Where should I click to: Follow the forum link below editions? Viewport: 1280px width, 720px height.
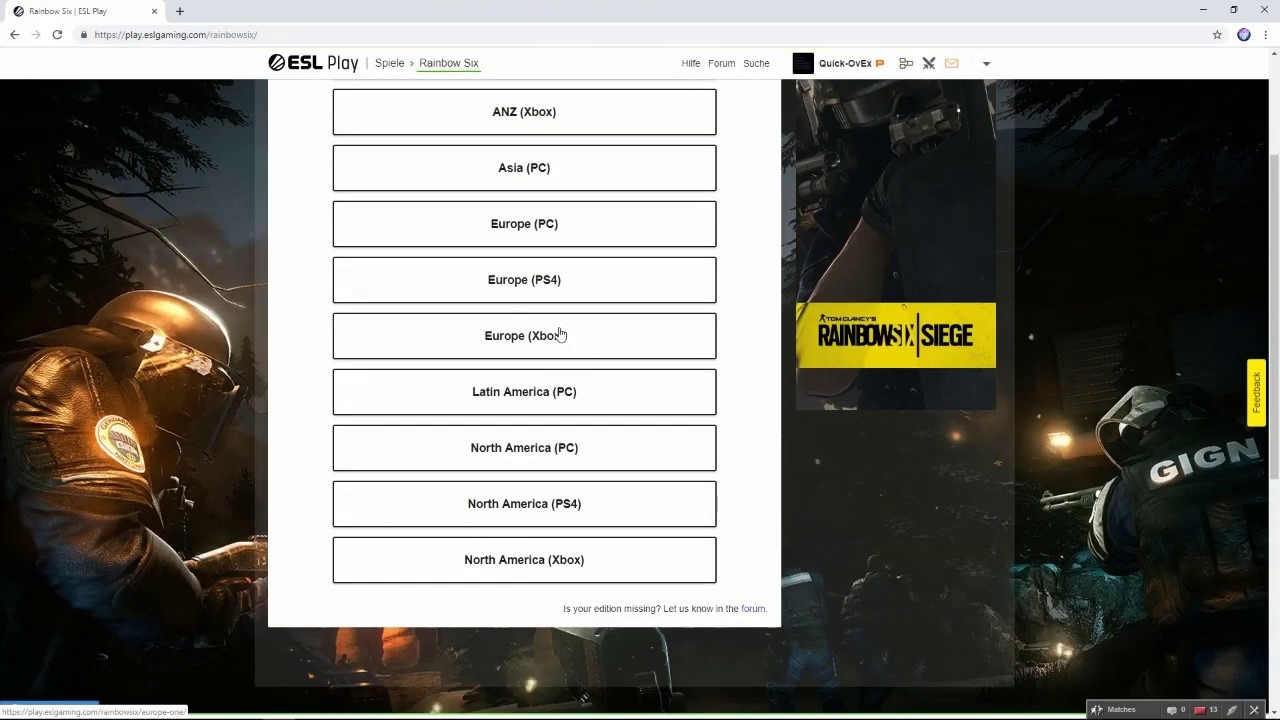(753, 609)
